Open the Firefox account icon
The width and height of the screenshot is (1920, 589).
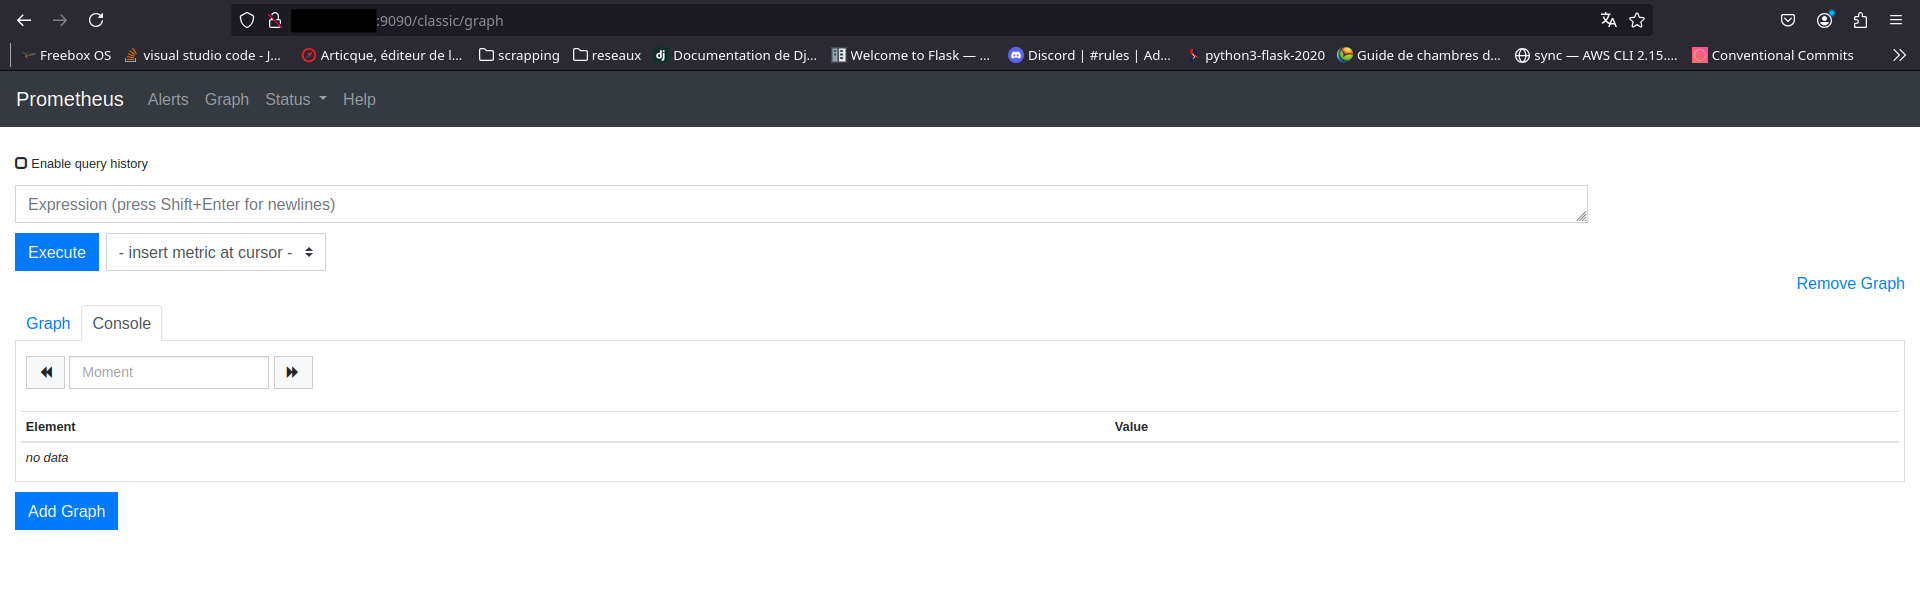pos(1825,20)
